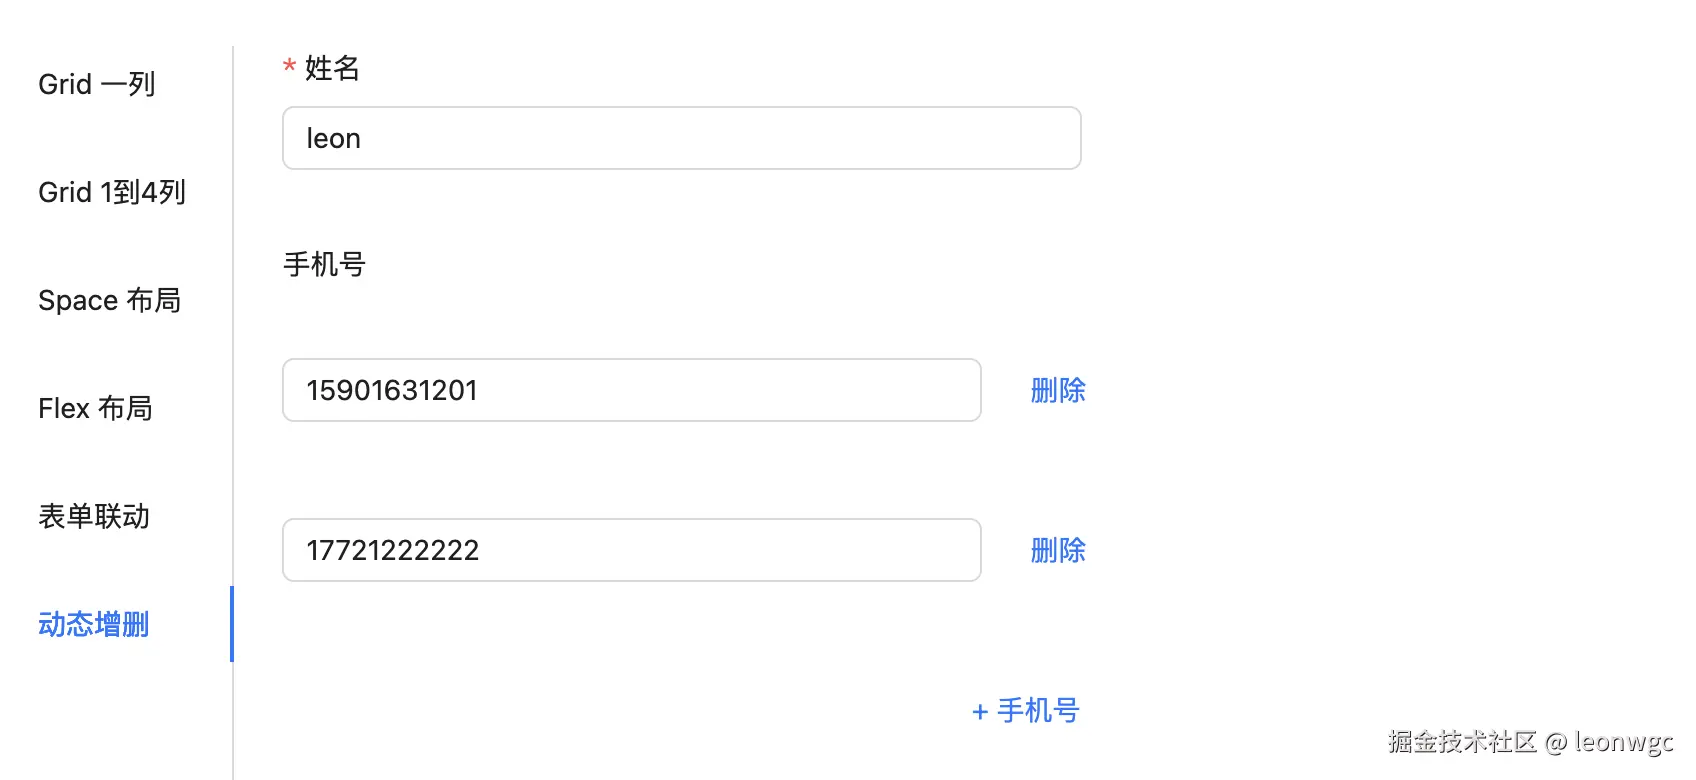Click the 手机号 section label
The image size is (1696, 780).
(324, 264)
